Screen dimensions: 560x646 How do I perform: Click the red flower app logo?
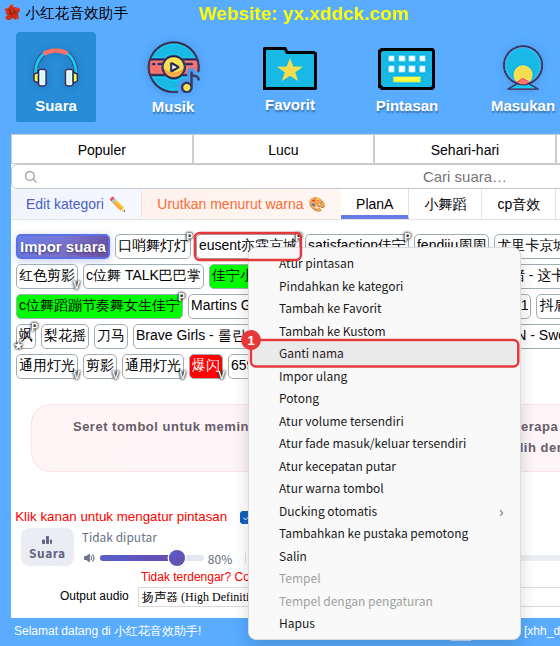click(12, 13)
